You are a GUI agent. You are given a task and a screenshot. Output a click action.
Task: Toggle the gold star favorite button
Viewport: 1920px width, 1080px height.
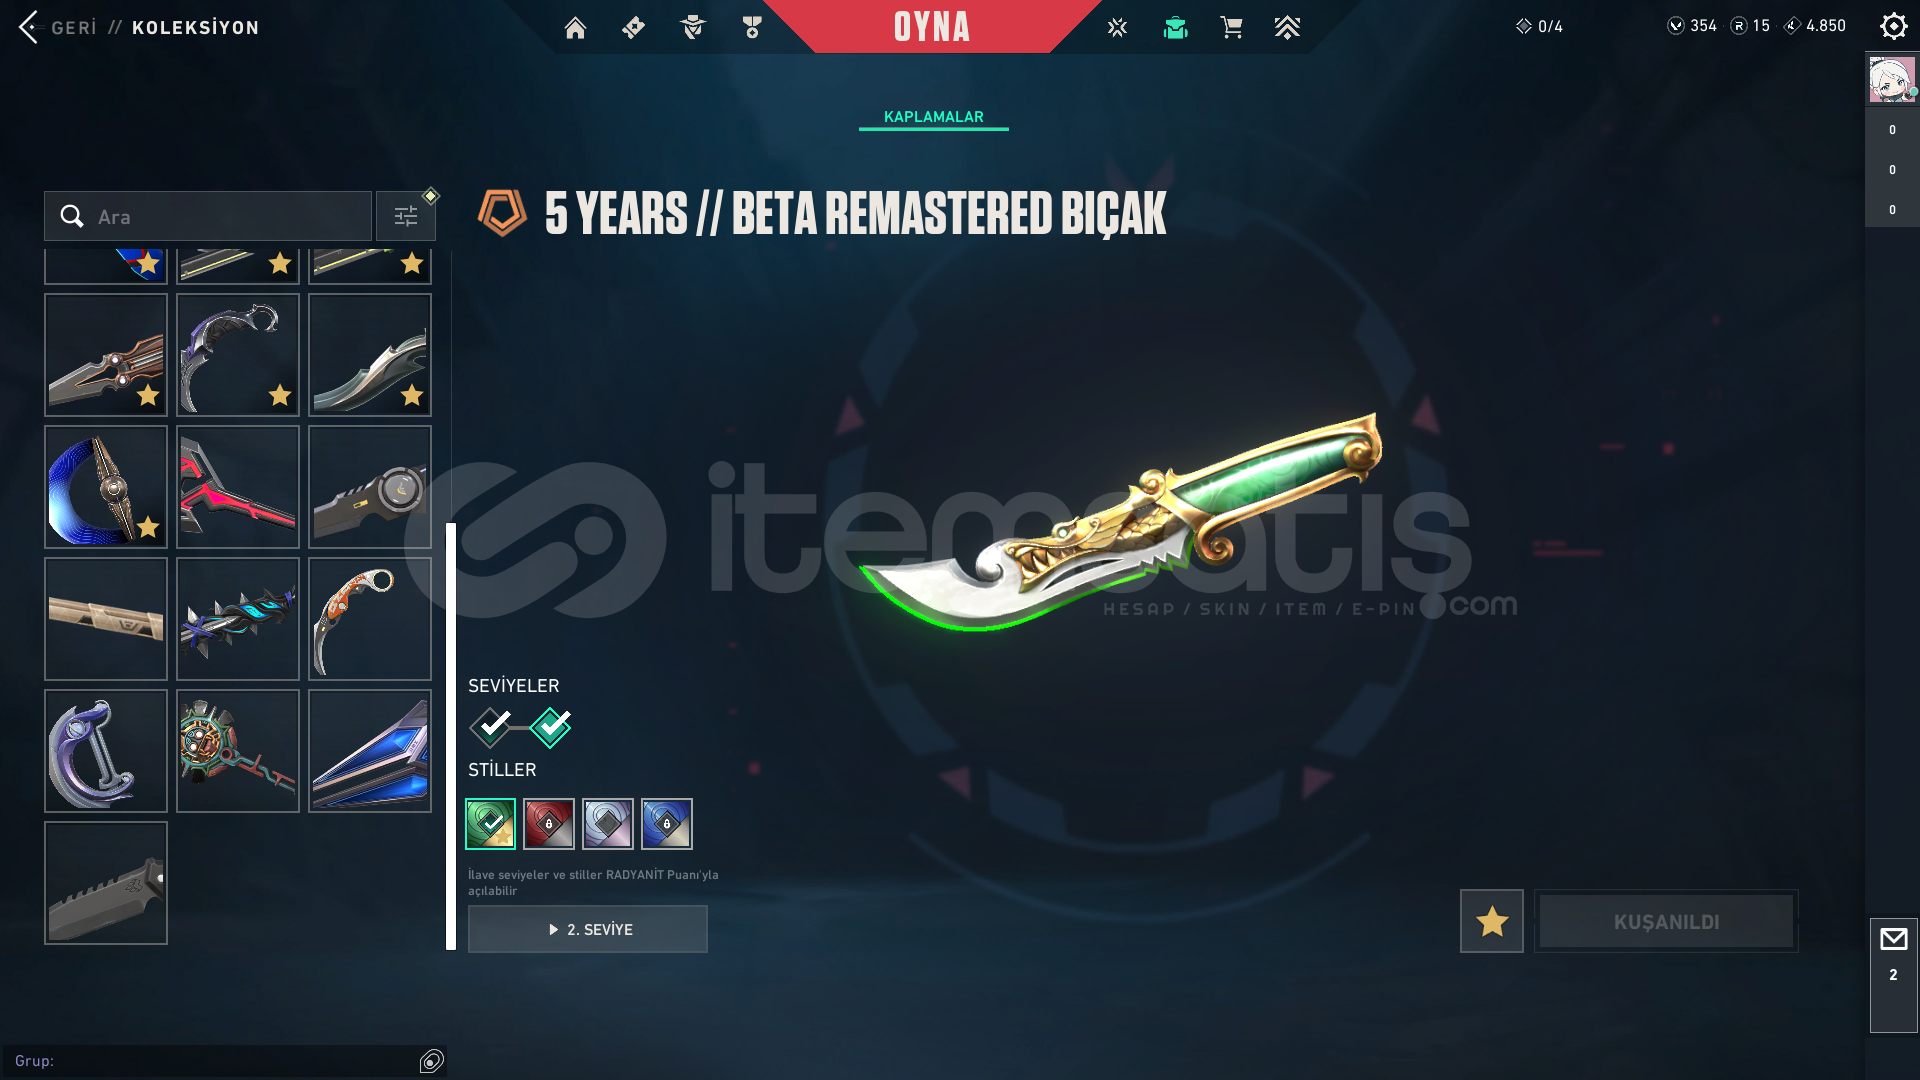tap(1491, 921)
